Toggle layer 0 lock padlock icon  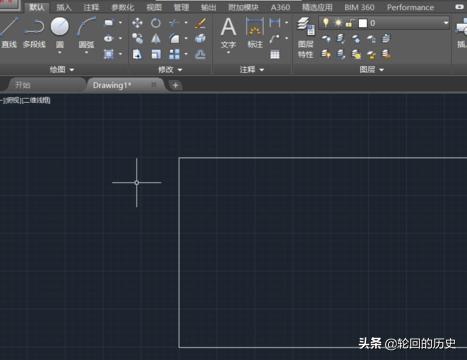(349, 23)
